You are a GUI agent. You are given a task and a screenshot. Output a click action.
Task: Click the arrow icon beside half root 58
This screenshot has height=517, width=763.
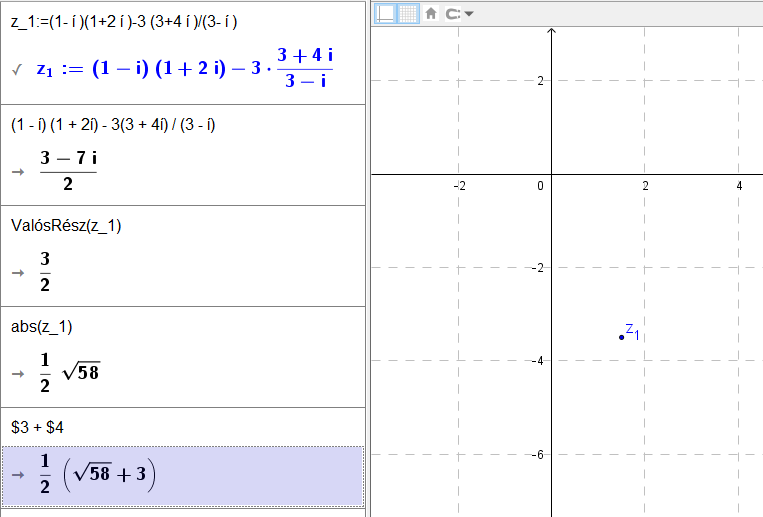click(18, 374)
